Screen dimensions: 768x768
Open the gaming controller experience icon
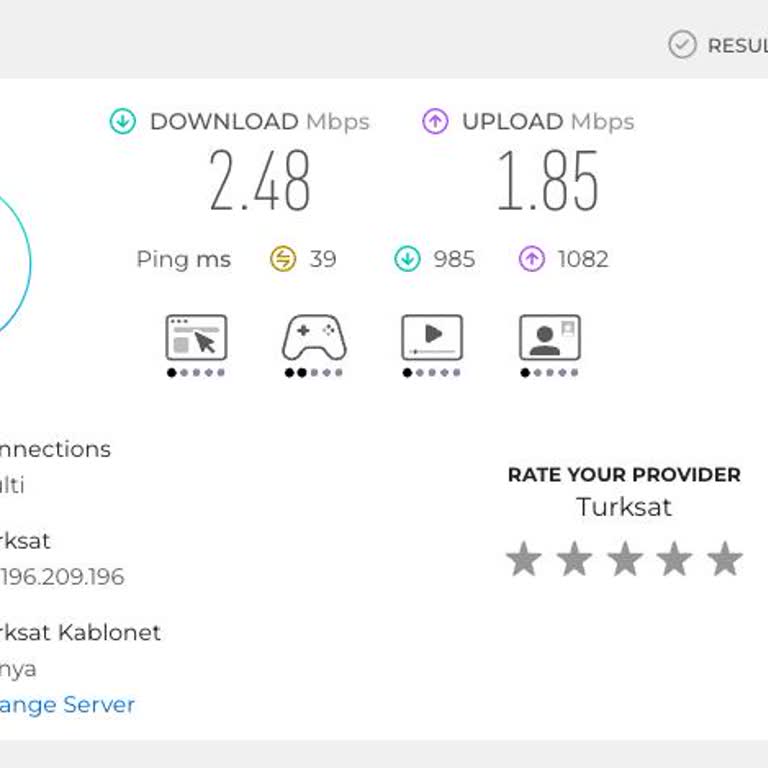pos(314,338)
